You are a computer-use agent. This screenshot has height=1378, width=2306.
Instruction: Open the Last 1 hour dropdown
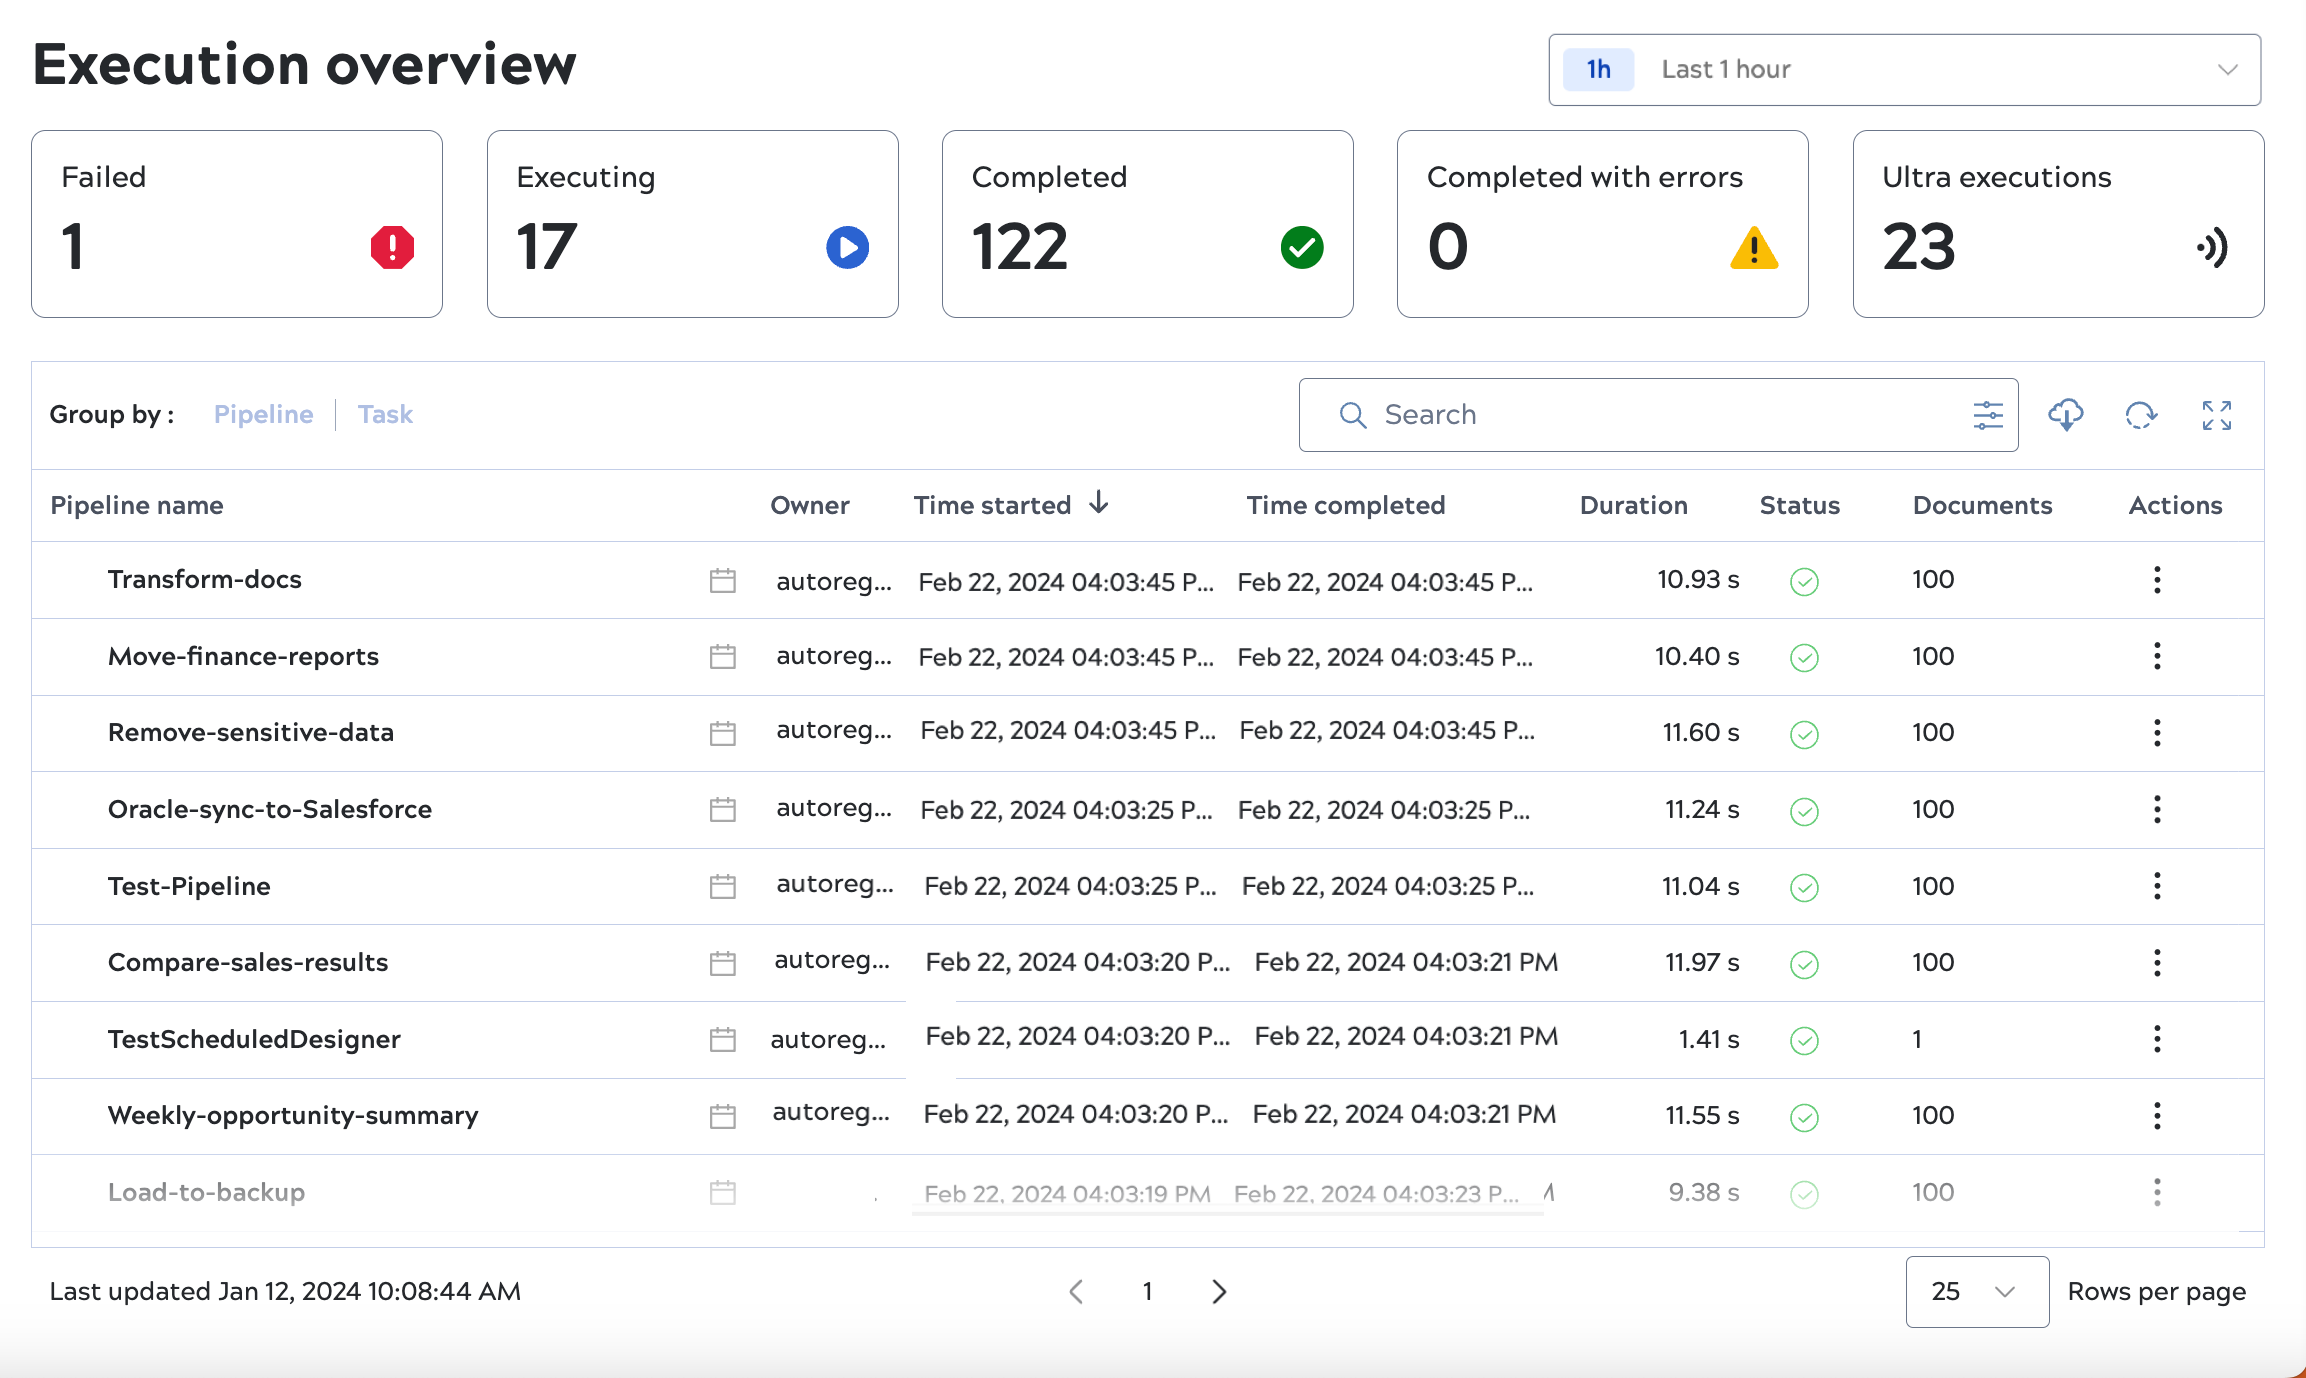click(1904, 70)
